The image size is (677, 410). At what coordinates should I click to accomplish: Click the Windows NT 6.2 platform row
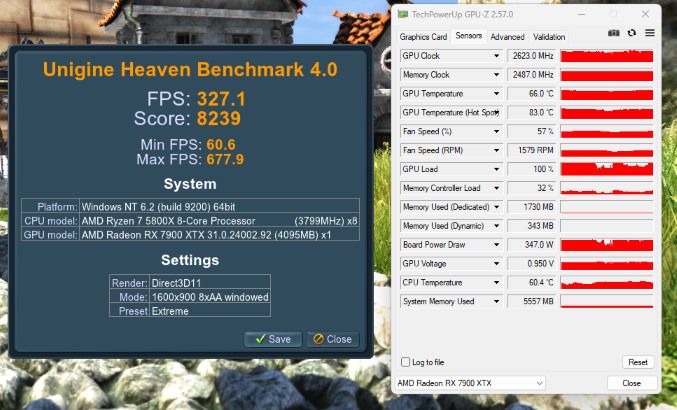(190, 207)
